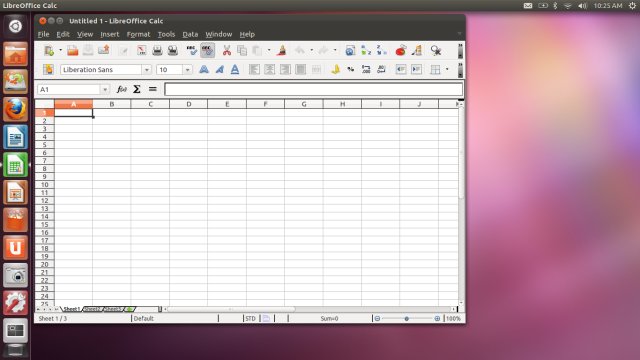Zoom in with the plus button
This screenshot has width=640, height=360.
437,318
